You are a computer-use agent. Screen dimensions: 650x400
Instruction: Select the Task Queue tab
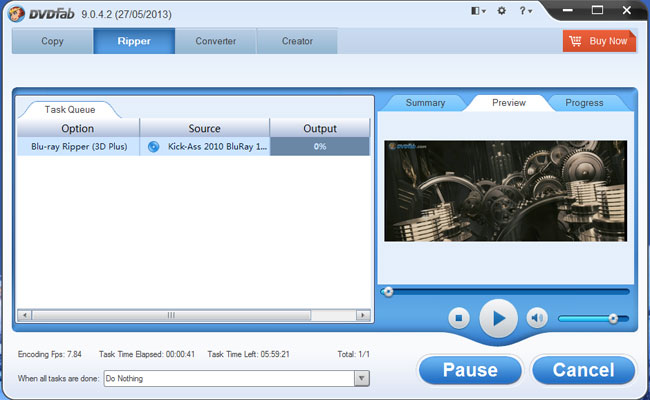click(x=70, y=109)
